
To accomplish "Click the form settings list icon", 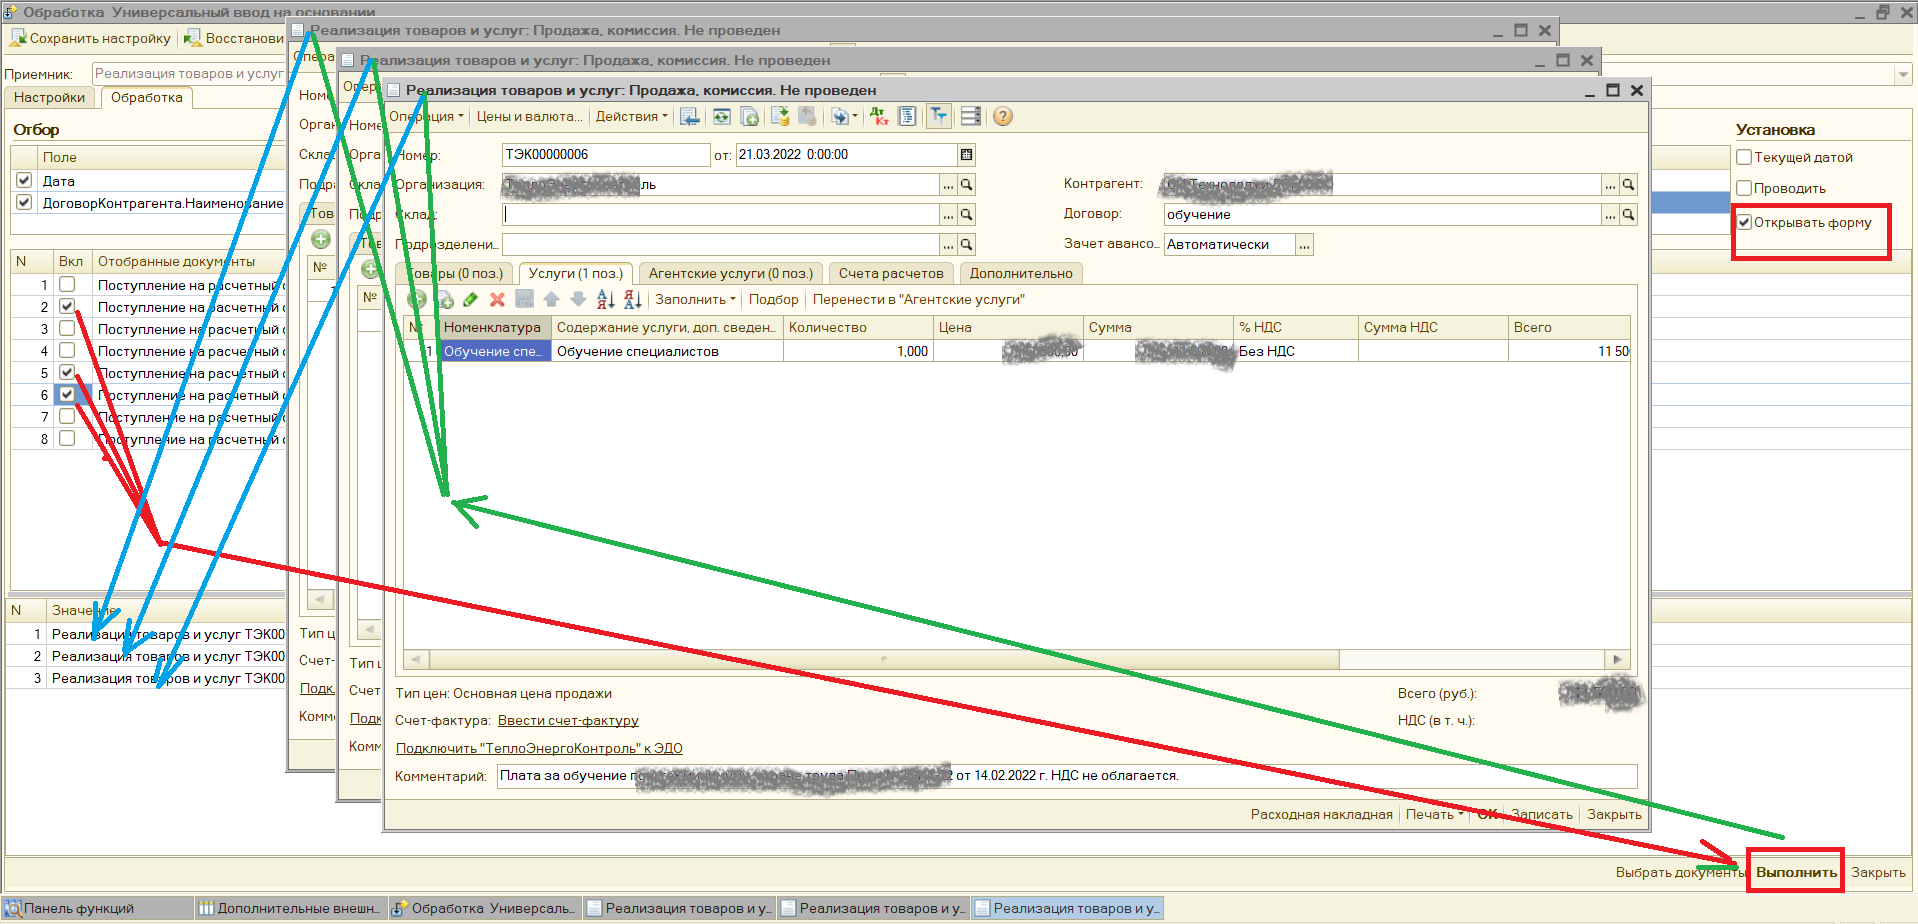I will pyautogui.click(x=970, y=117).
